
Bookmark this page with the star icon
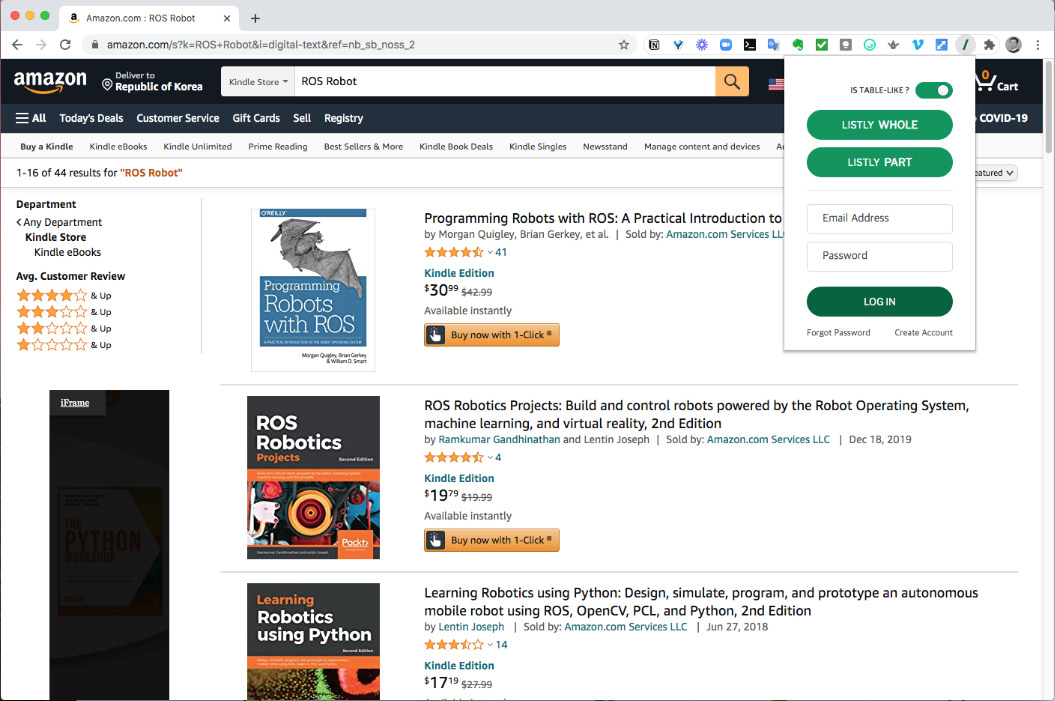coord(624,45)
